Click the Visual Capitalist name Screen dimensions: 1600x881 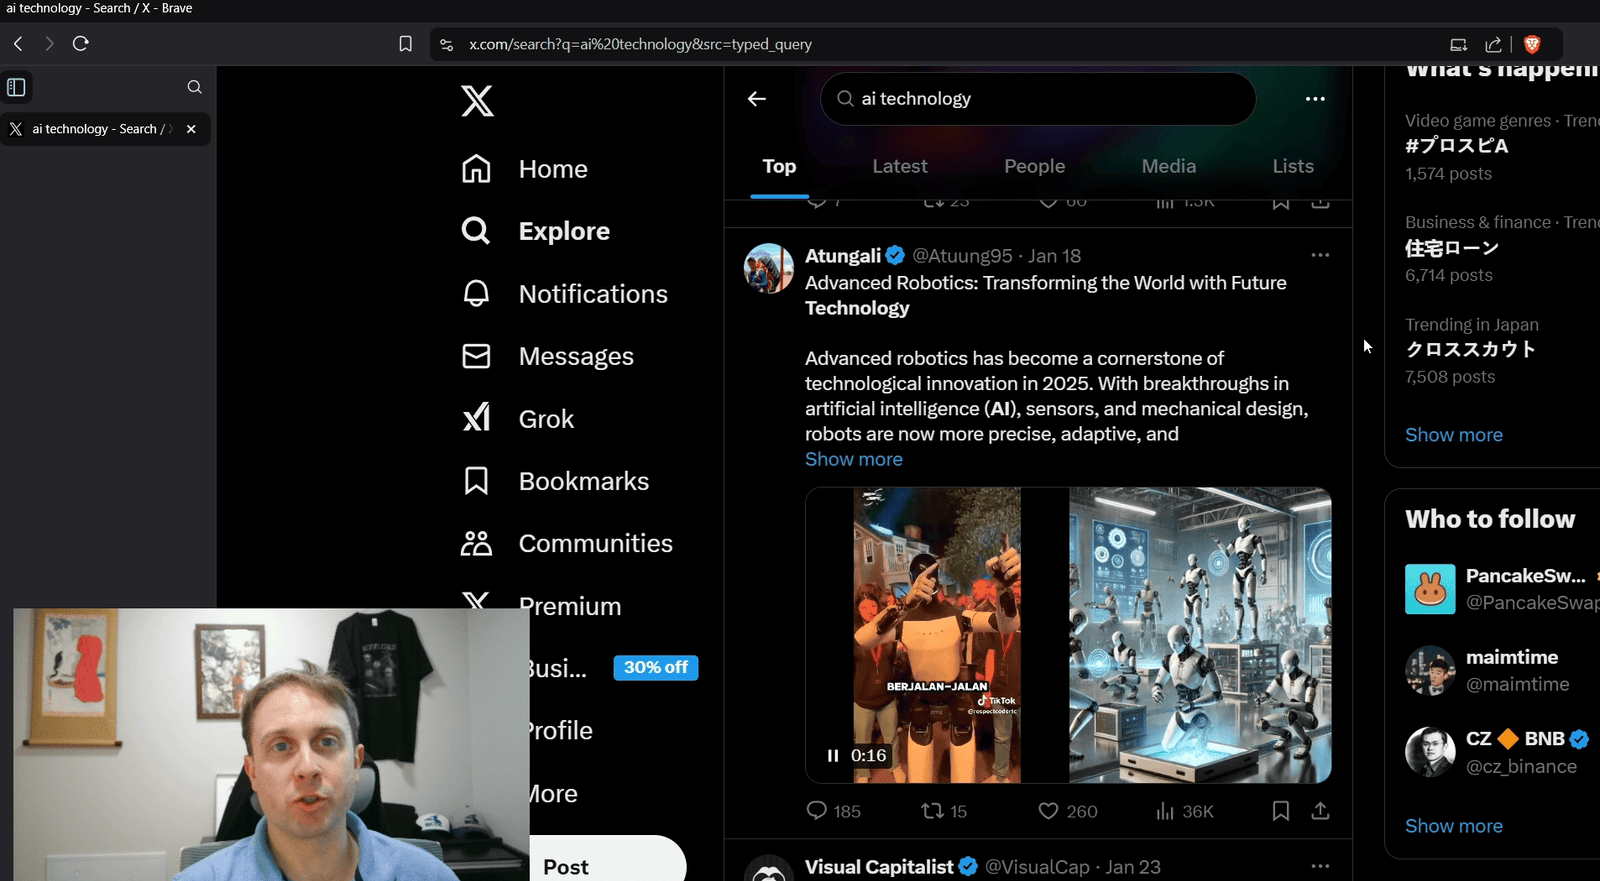pyautogui.click(x=879, y=867)
